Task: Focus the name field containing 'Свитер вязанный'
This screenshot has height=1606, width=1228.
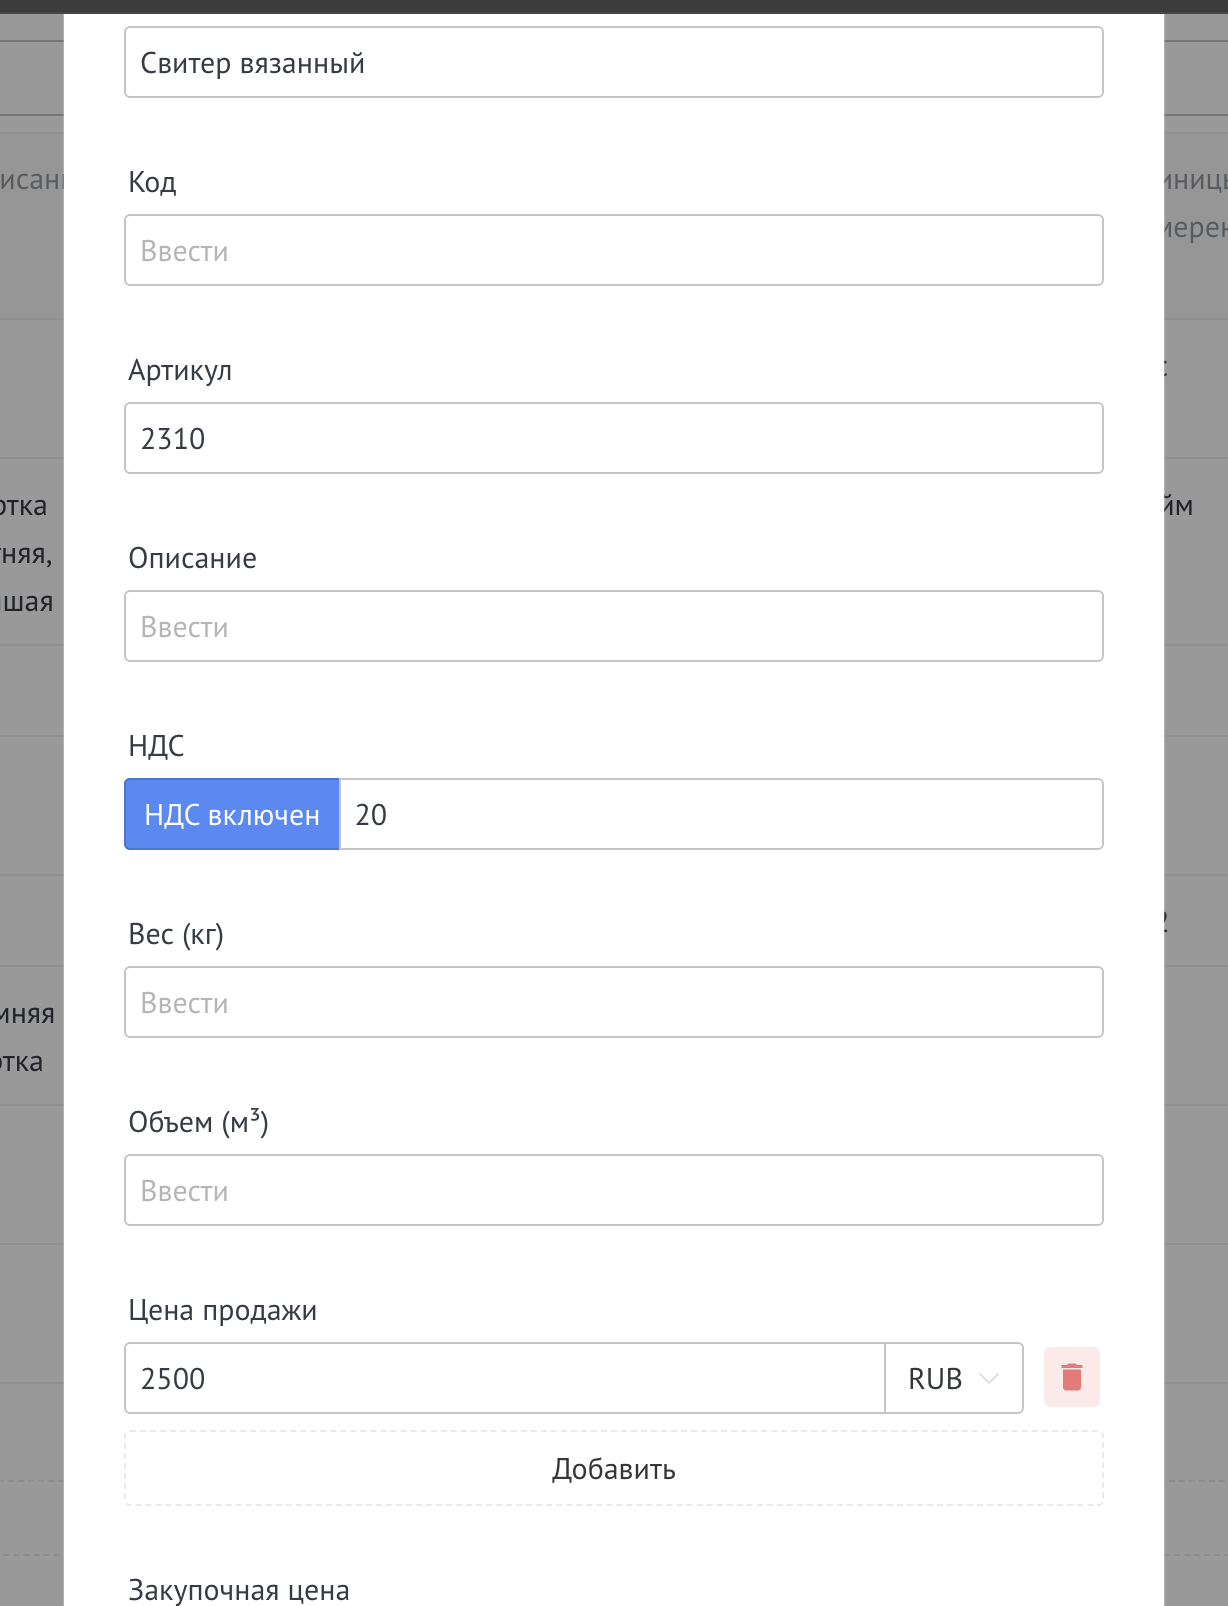Action: (x=613, y=62)
